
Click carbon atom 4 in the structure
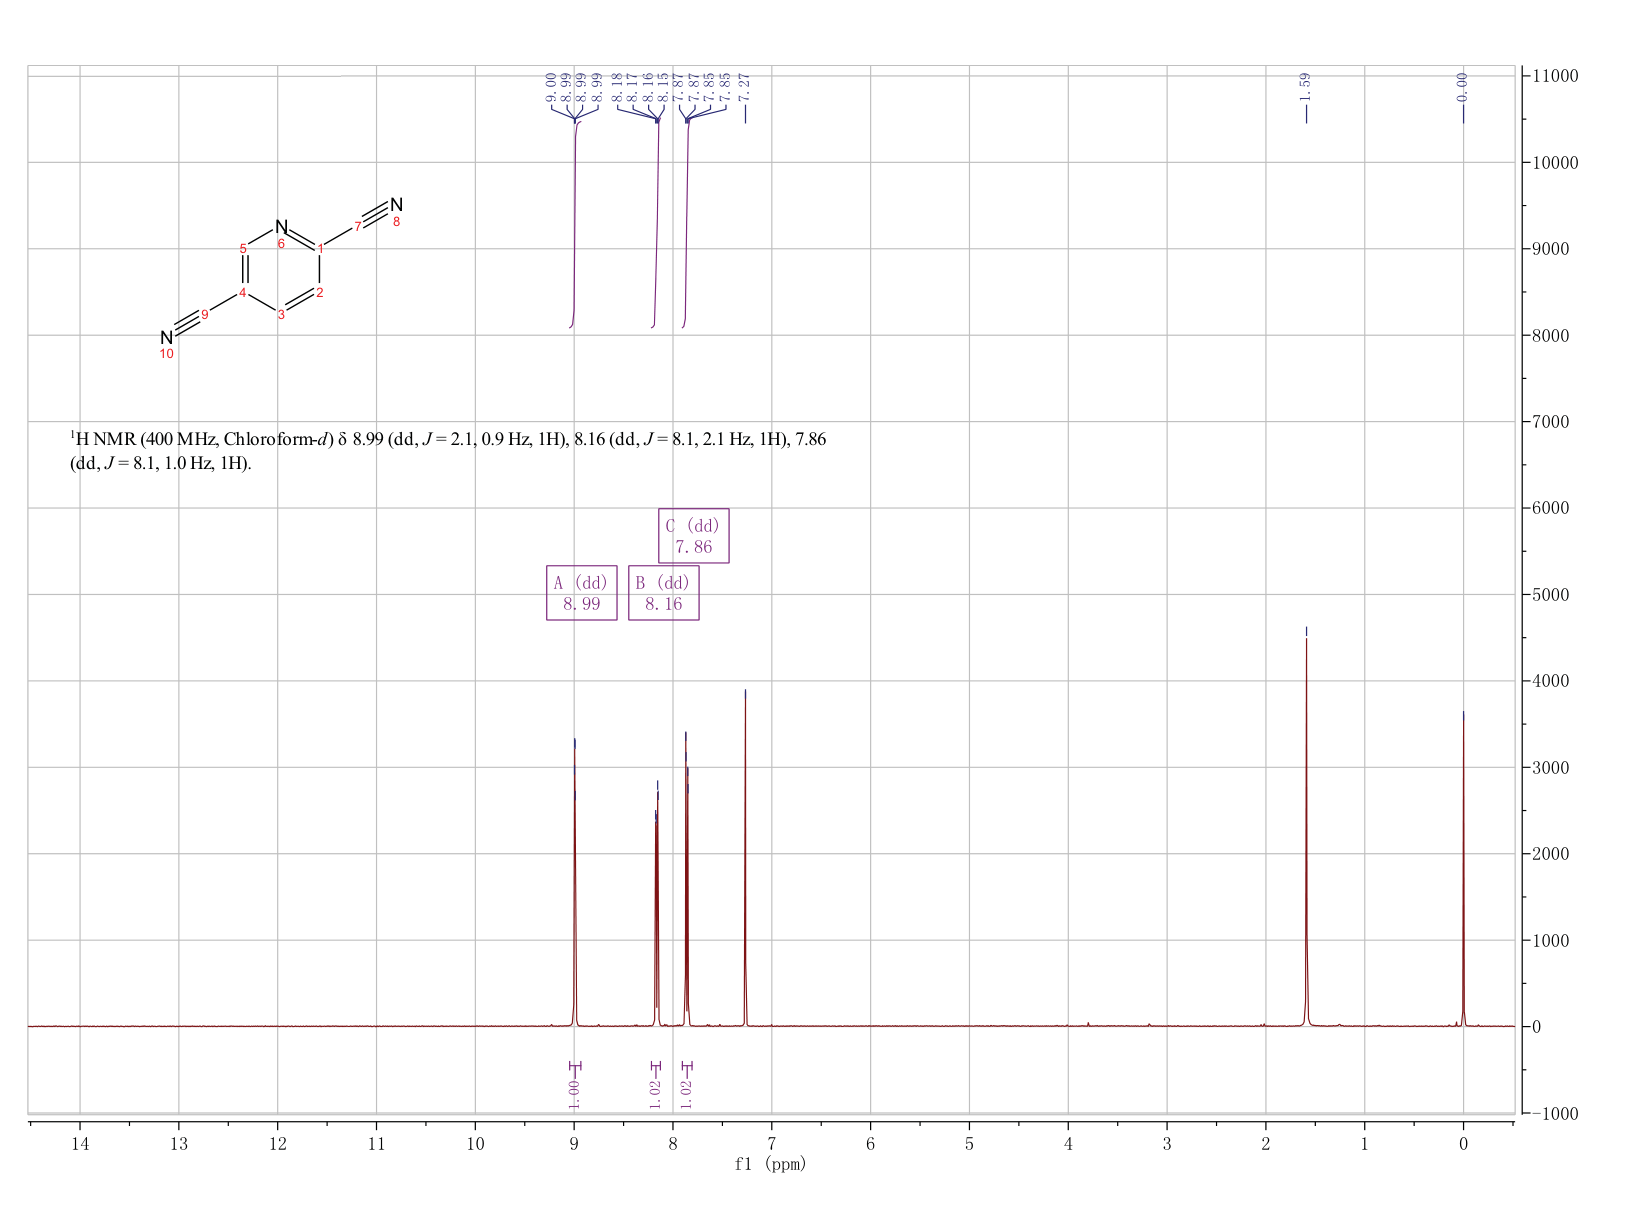[242, 292]
